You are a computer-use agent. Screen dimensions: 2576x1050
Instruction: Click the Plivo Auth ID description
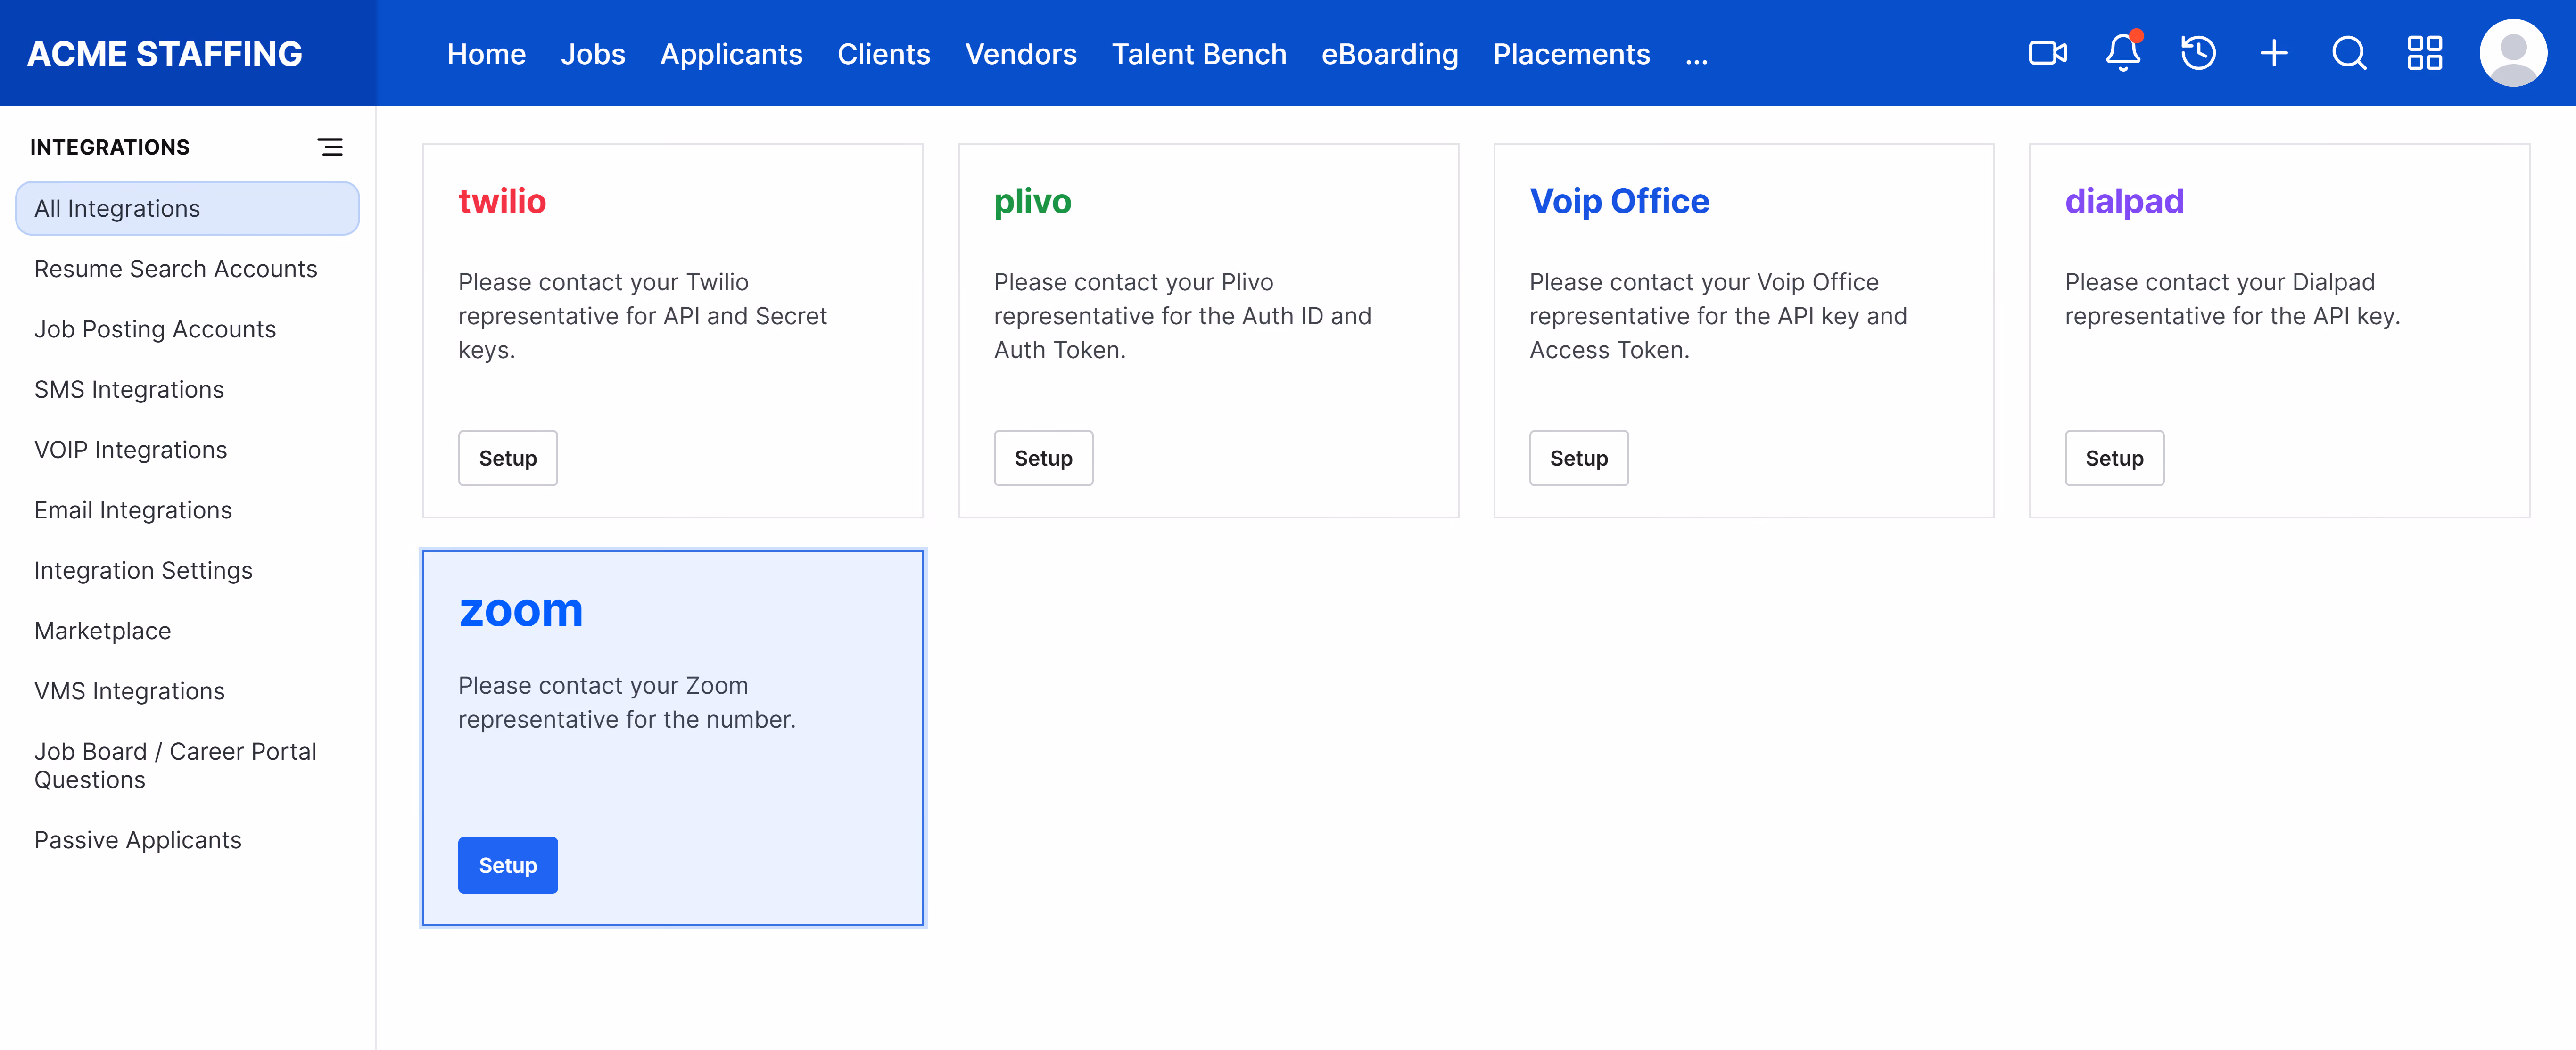[x=1182, y=316]
